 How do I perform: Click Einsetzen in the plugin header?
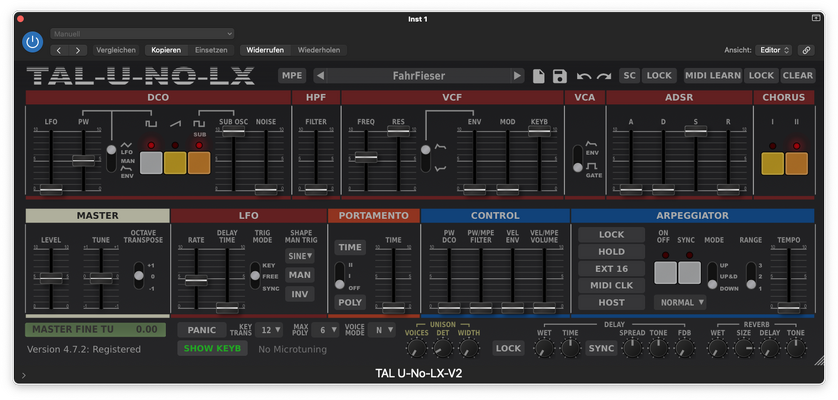pos(211,50)
